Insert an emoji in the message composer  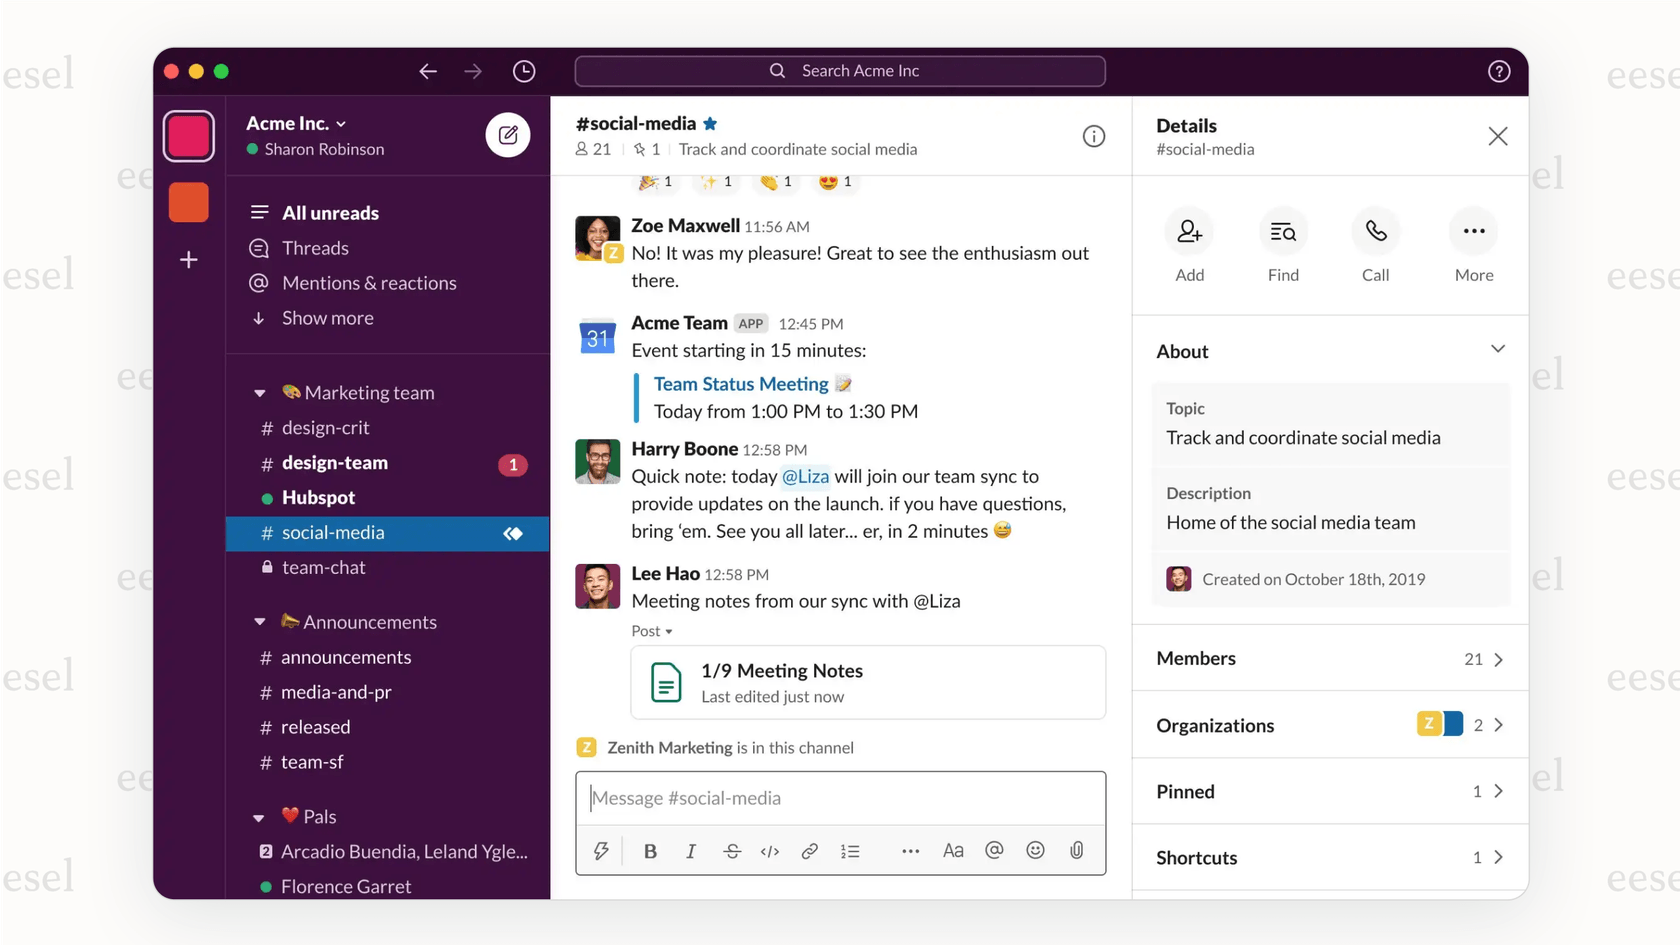pos(1035,850)
